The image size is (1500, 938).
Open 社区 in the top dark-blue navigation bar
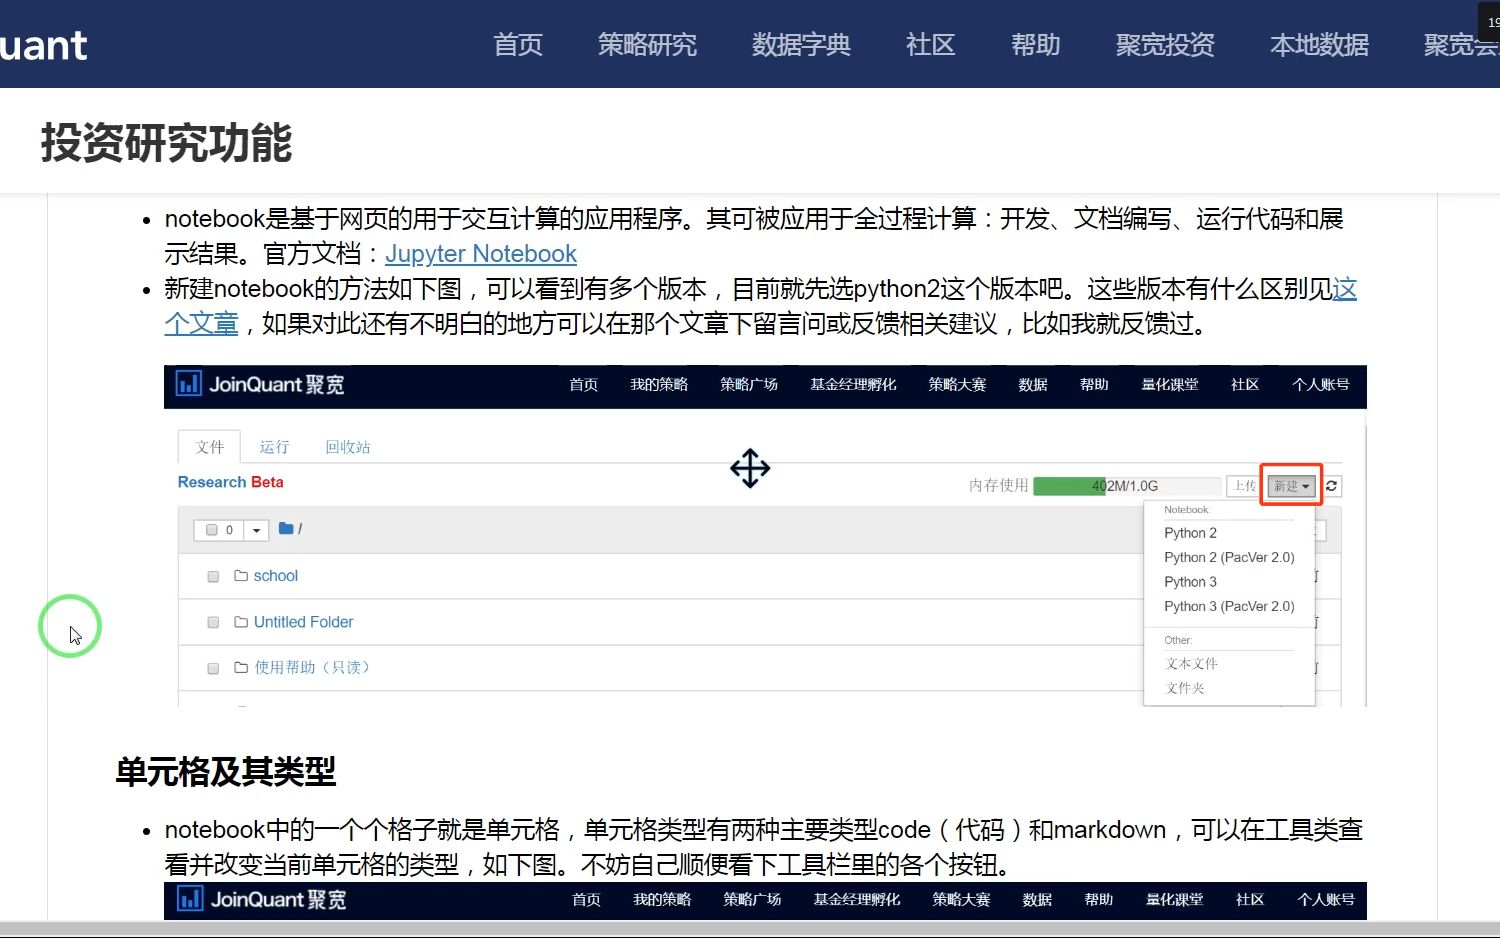click(931, 45)
